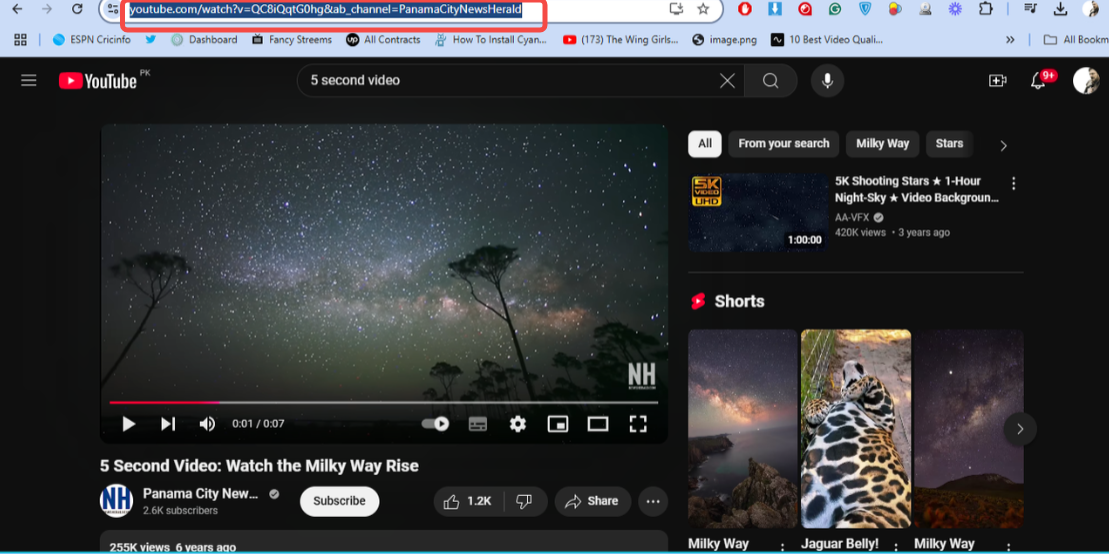
Task: Open the ESPN Cricinfo bookmark
Action: (x=91, y=40)
